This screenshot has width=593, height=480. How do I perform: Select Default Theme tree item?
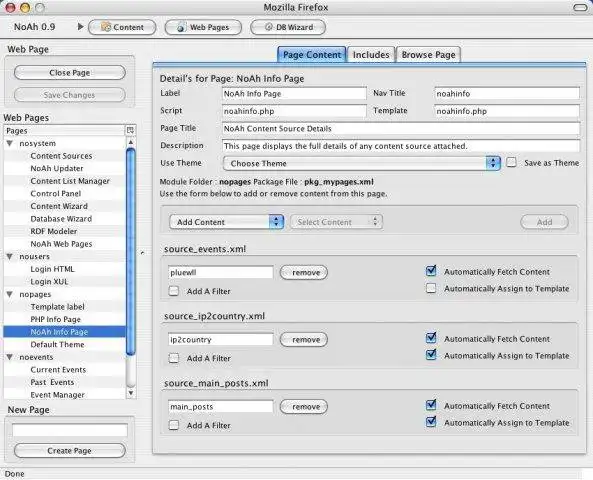coord(57,345)
